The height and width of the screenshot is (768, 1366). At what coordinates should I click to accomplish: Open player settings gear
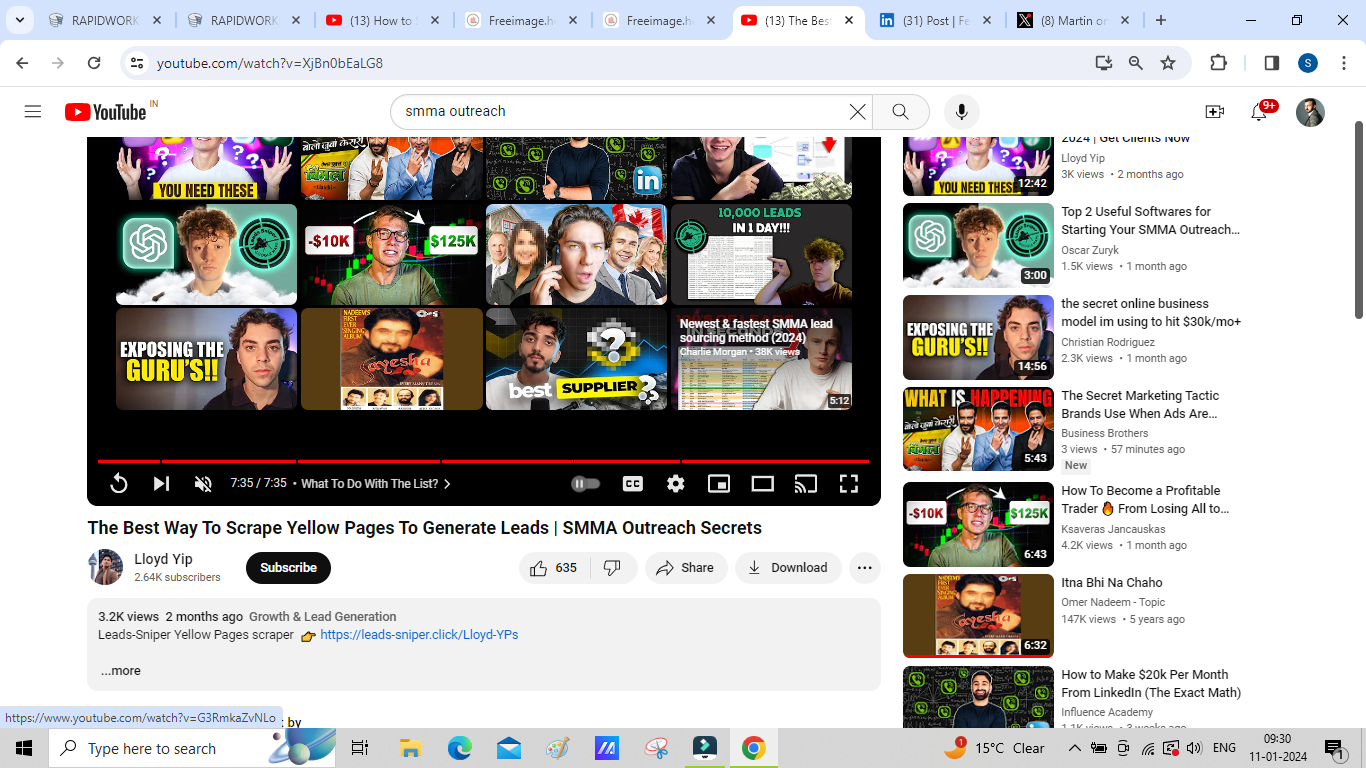(x=676, y=484)
